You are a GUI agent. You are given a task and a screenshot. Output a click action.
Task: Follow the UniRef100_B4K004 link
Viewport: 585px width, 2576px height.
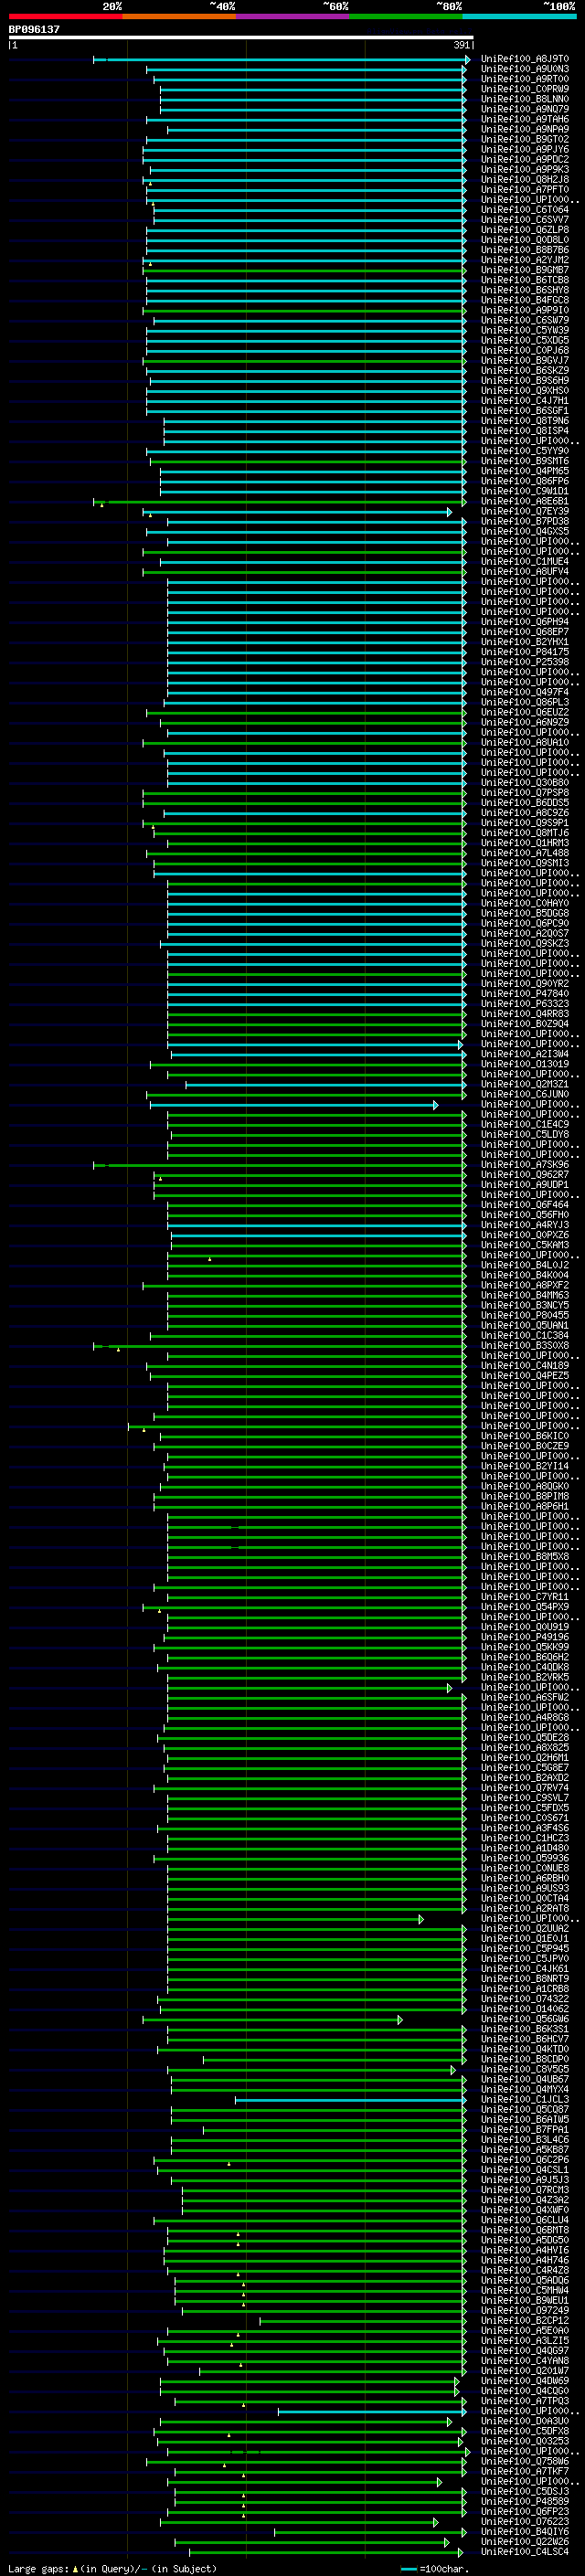[524, 1276]
